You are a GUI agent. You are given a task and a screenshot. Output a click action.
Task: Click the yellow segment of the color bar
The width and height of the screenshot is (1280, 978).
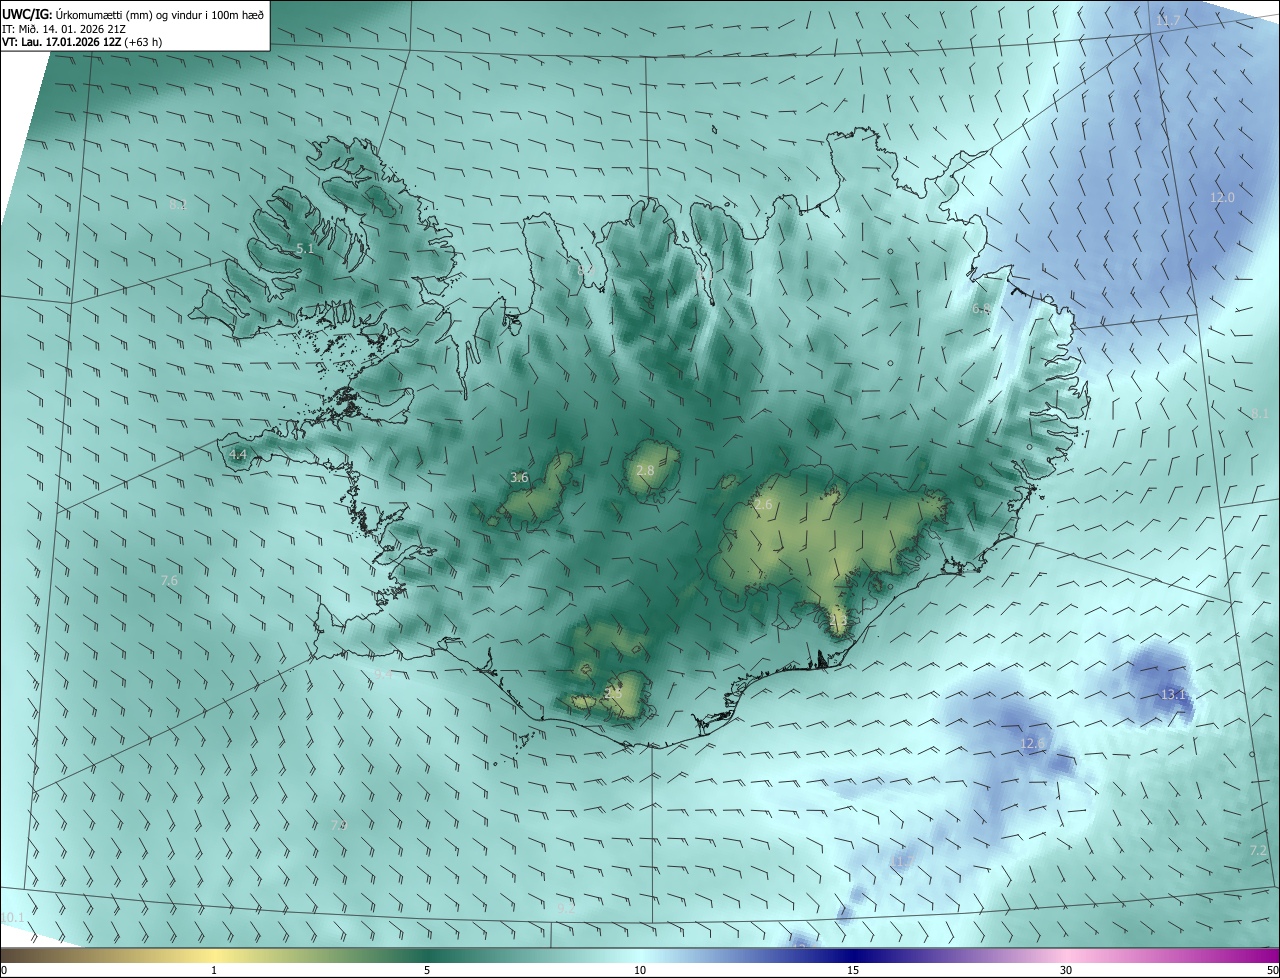click(x=214, y=955)
